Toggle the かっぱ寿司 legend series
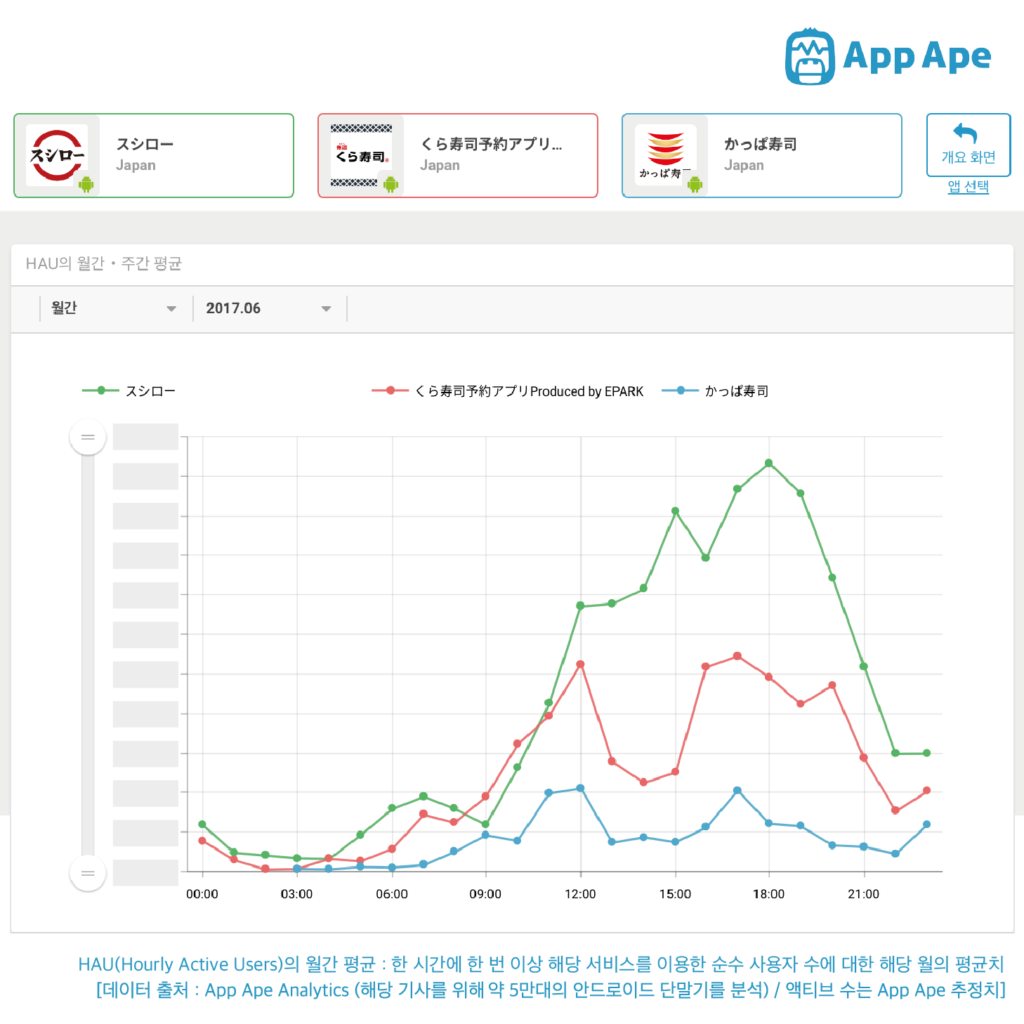The height and width of the screenshot is (1024, 1024). pyautogui.click(x=715, y=391)
